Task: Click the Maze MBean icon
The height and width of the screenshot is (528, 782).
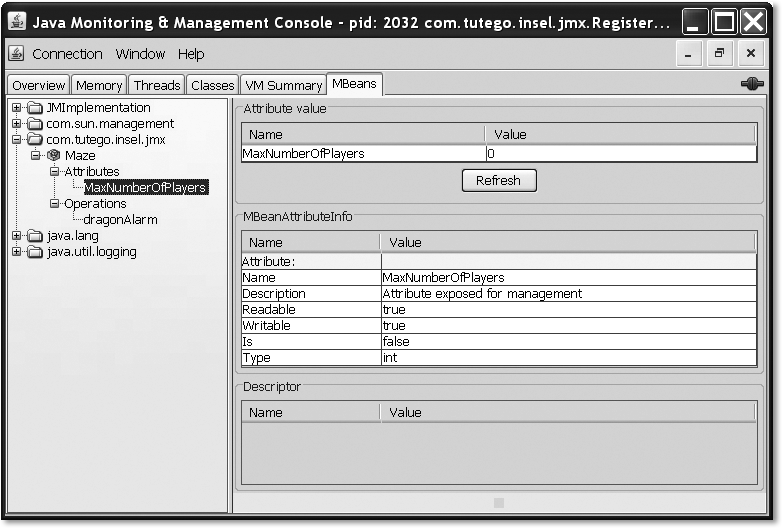Action: [53, 156]
